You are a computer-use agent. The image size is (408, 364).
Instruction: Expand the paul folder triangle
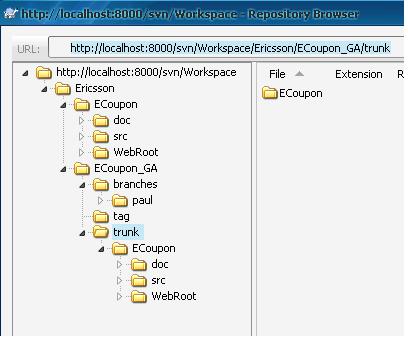point(100,201)
